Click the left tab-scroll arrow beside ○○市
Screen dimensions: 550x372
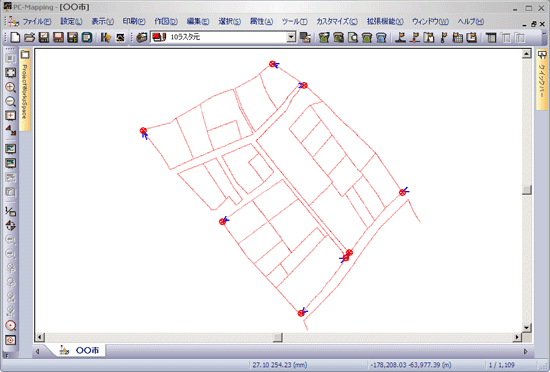pos(38,351)
